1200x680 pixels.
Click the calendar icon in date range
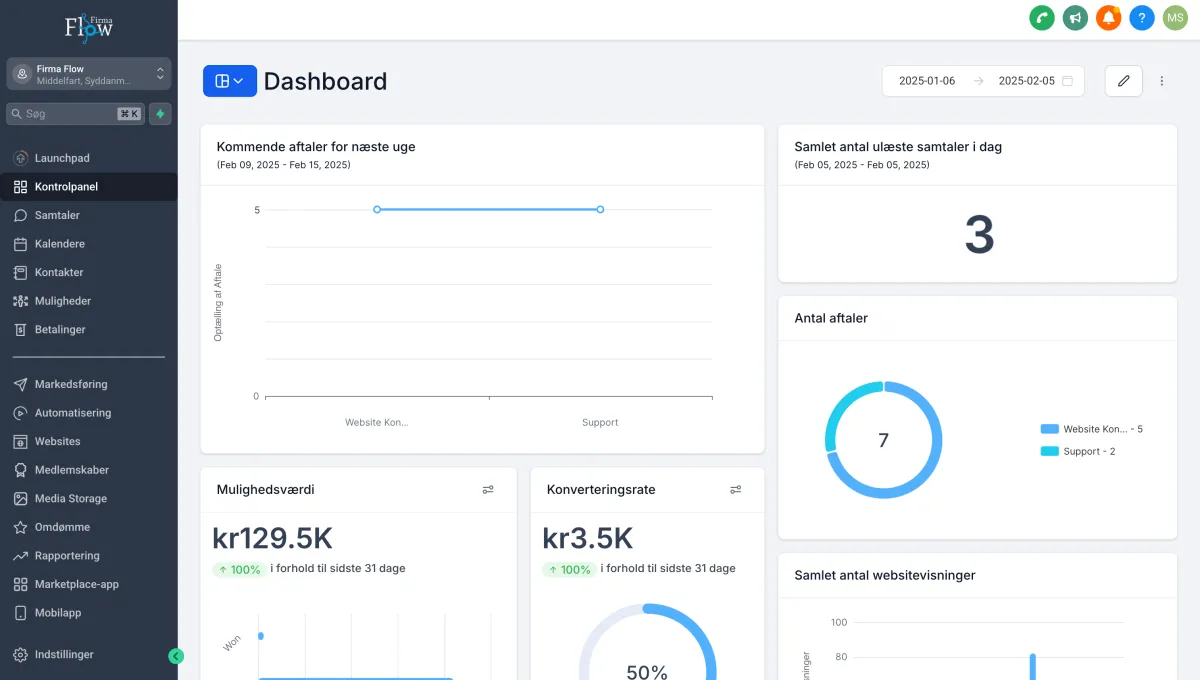click(1067, 81)
